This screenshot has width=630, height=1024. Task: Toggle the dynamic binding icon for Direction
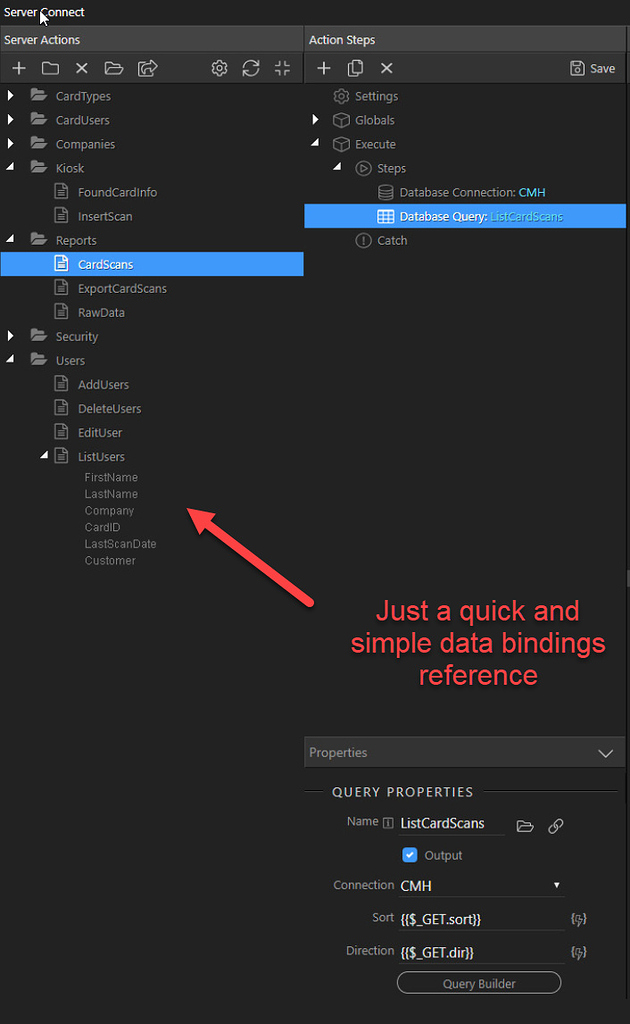pyautogui.click(x=578, y=952)
